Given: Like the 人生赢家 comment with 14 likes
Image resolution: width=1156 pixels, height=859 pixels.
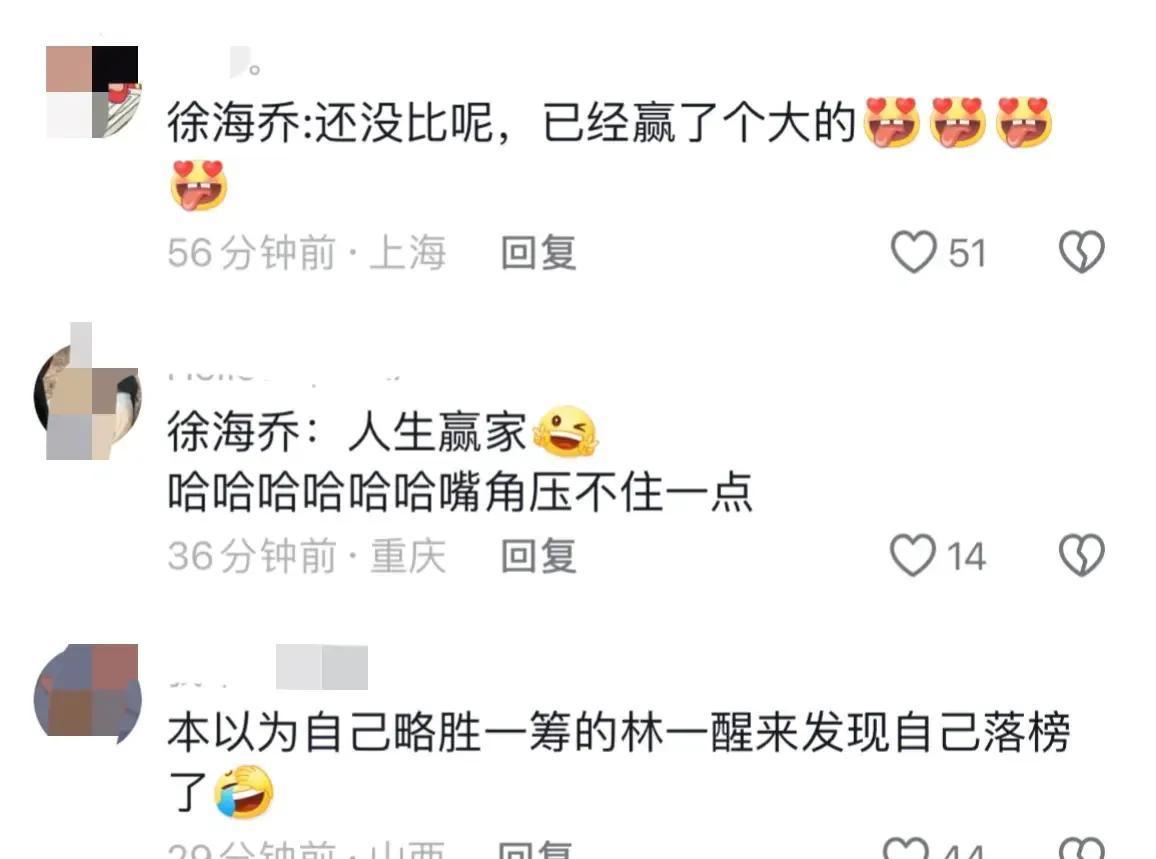Looking at the screenshot, I should [x=913, y=555].
